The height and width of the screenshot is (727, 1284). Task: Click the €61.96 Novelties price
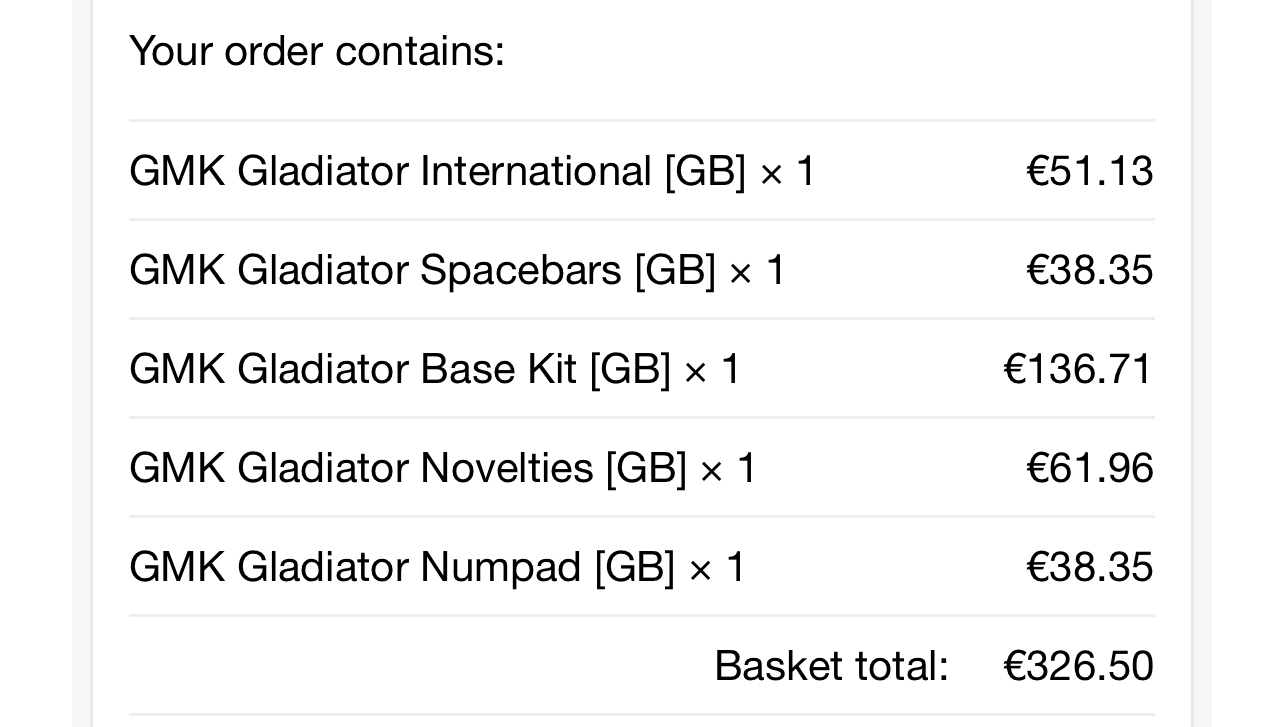[x=1089, y=468]
